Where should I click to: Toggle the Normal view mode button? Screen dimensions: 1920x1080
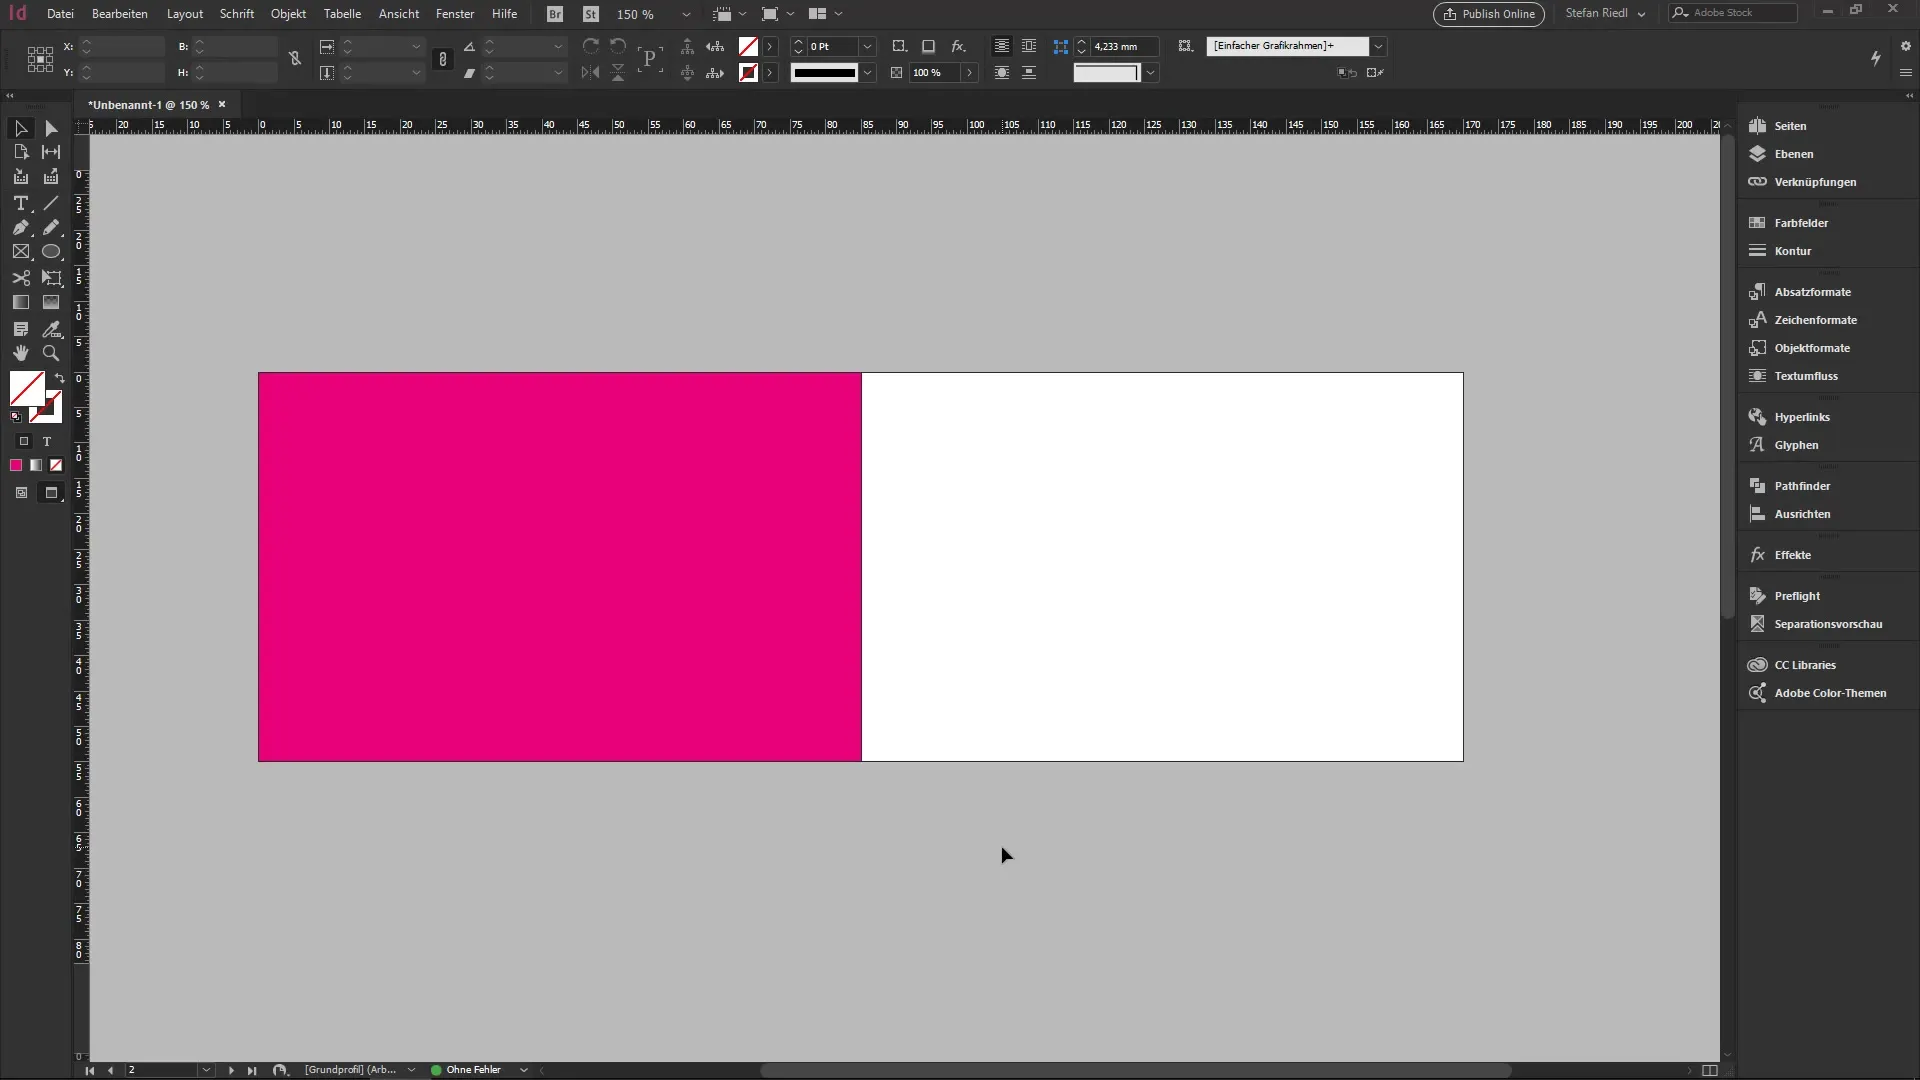tap(21, 492)
